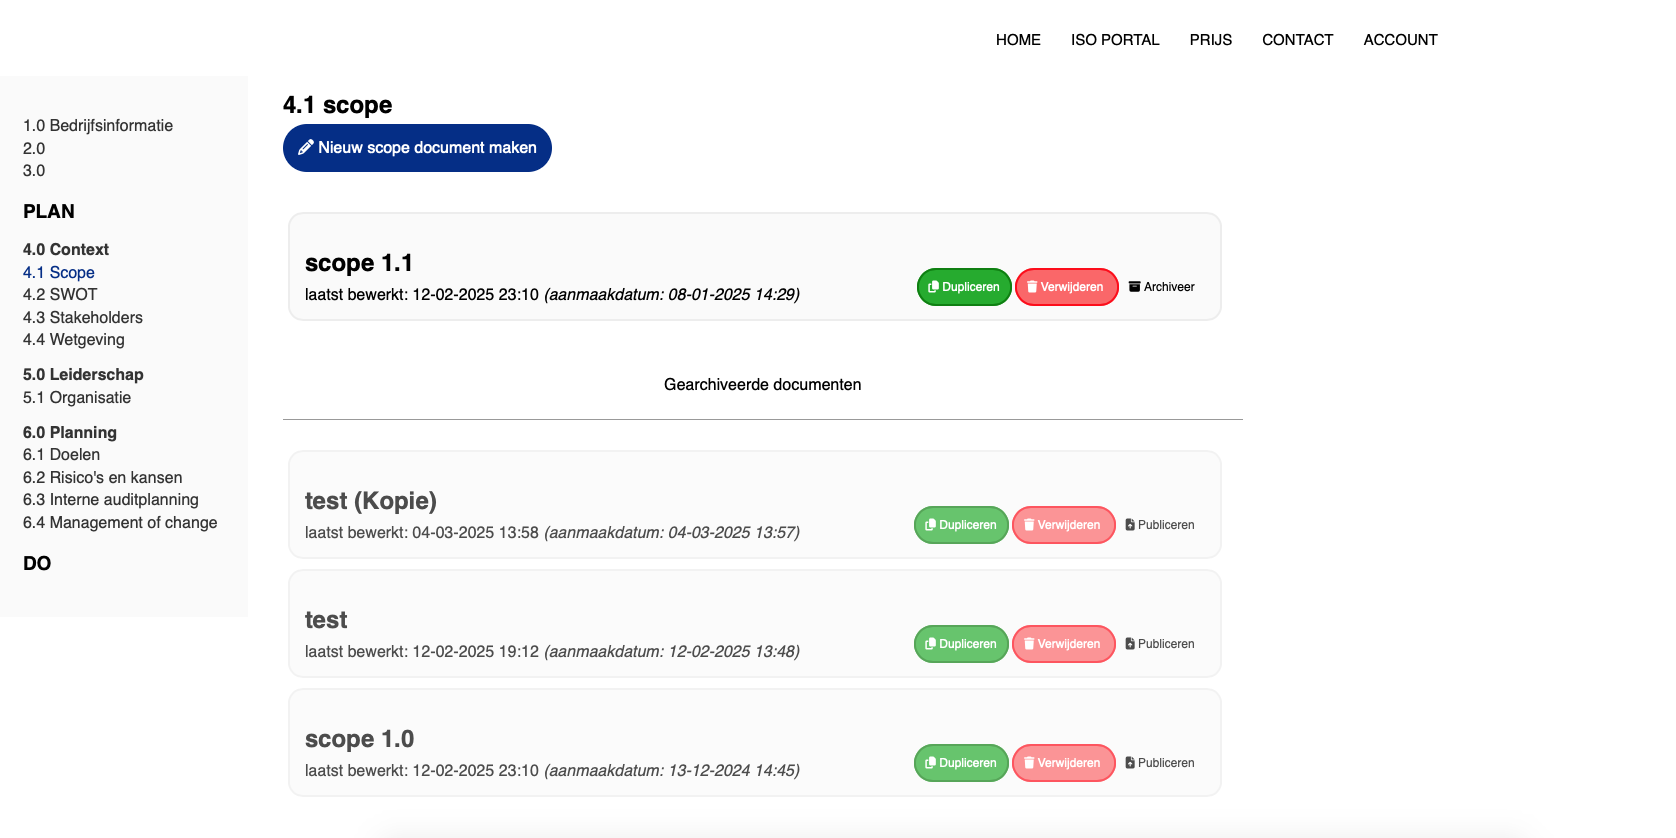Go to the PRIJS page
The image size is (1676, 838).
1210,40
